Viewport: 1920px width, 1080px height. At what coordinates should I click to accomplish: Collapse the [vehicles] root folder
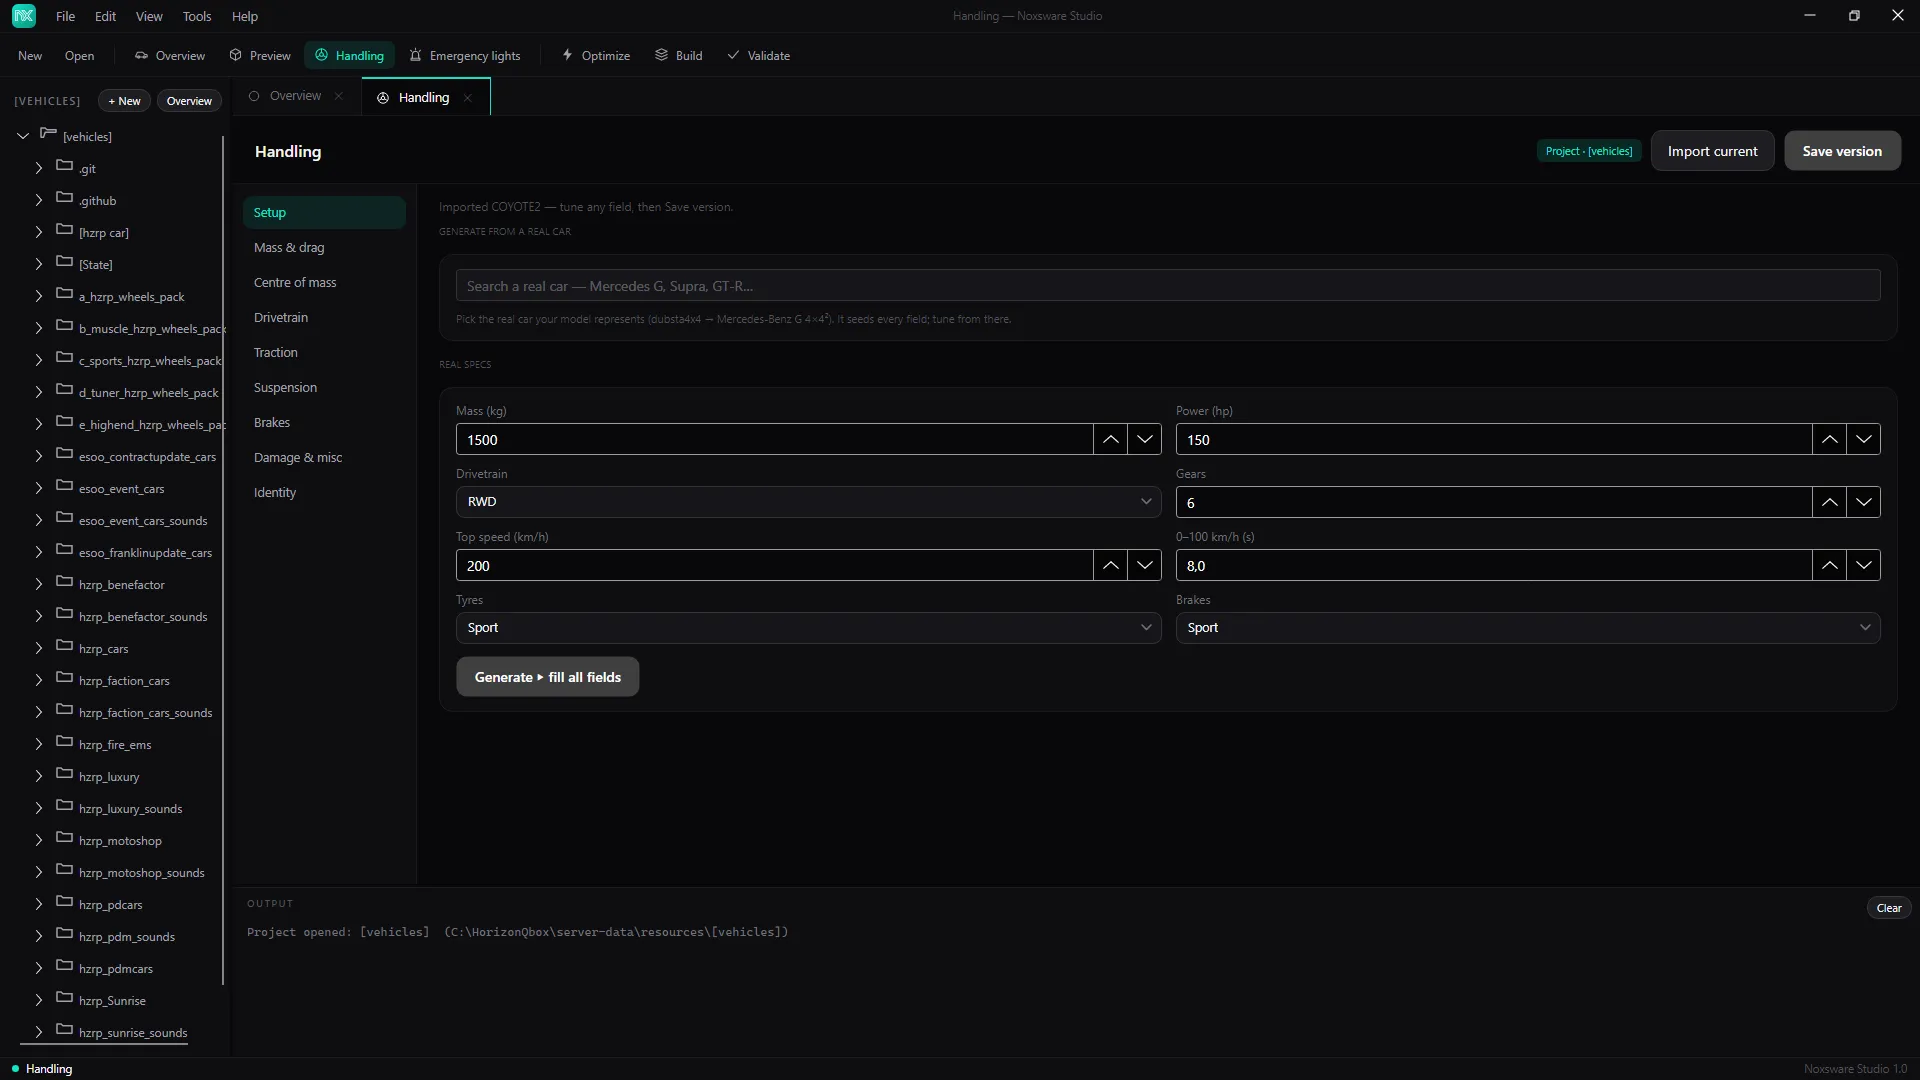(23, 136)
